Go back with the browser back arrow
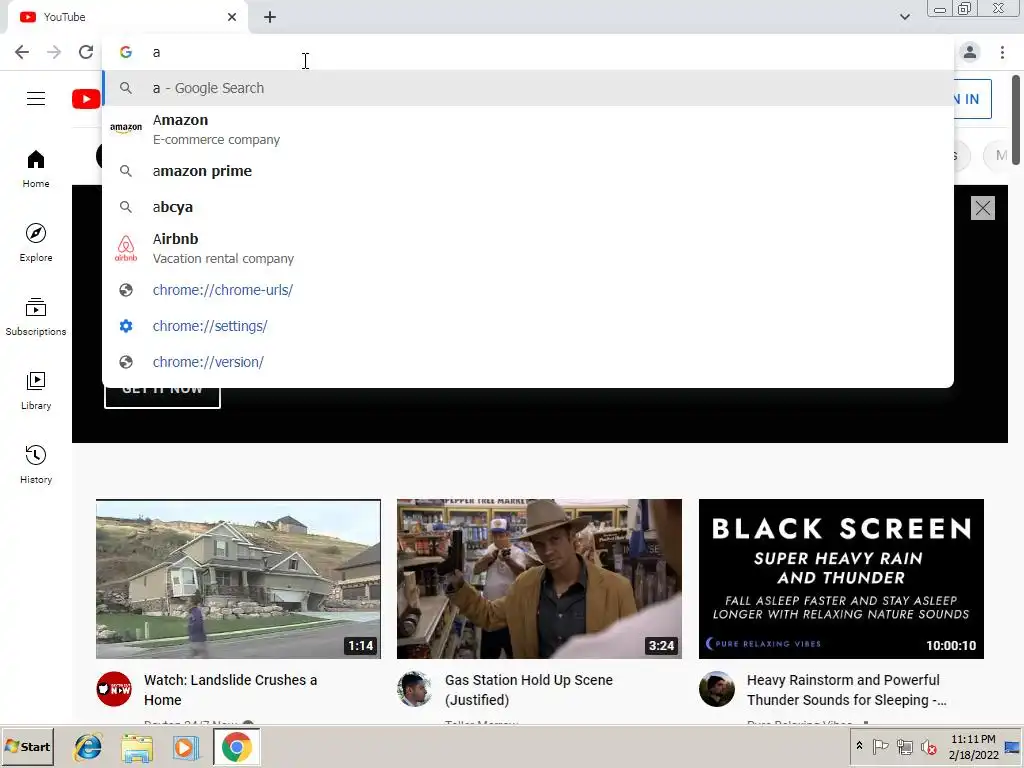The height and width of the screenshot is (768, 1024). (x=22, y=52)
